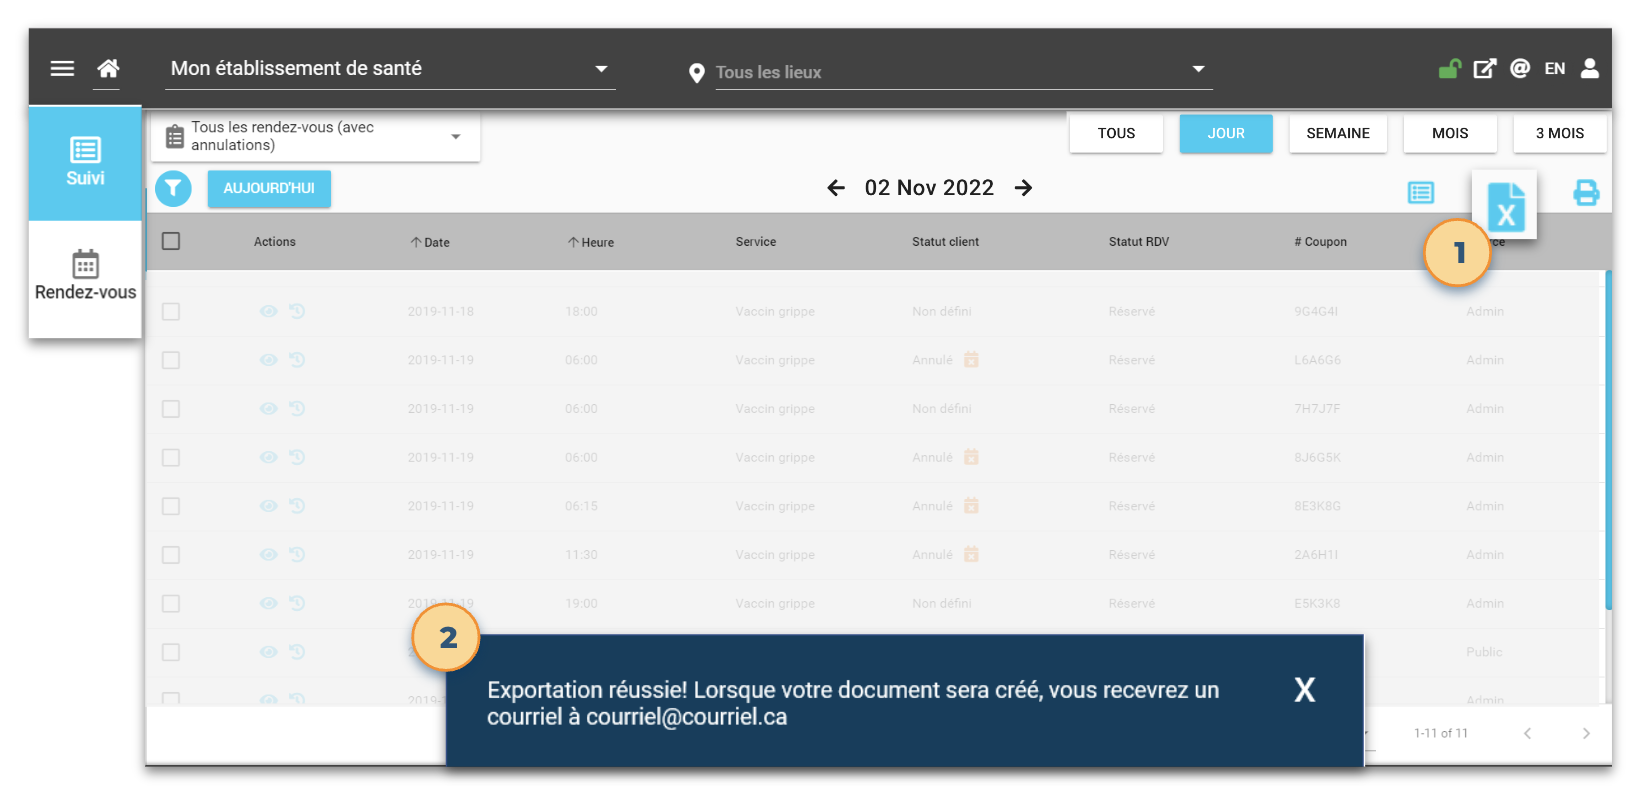Check the row with coupon 2A6H1I

click(171, 555)
